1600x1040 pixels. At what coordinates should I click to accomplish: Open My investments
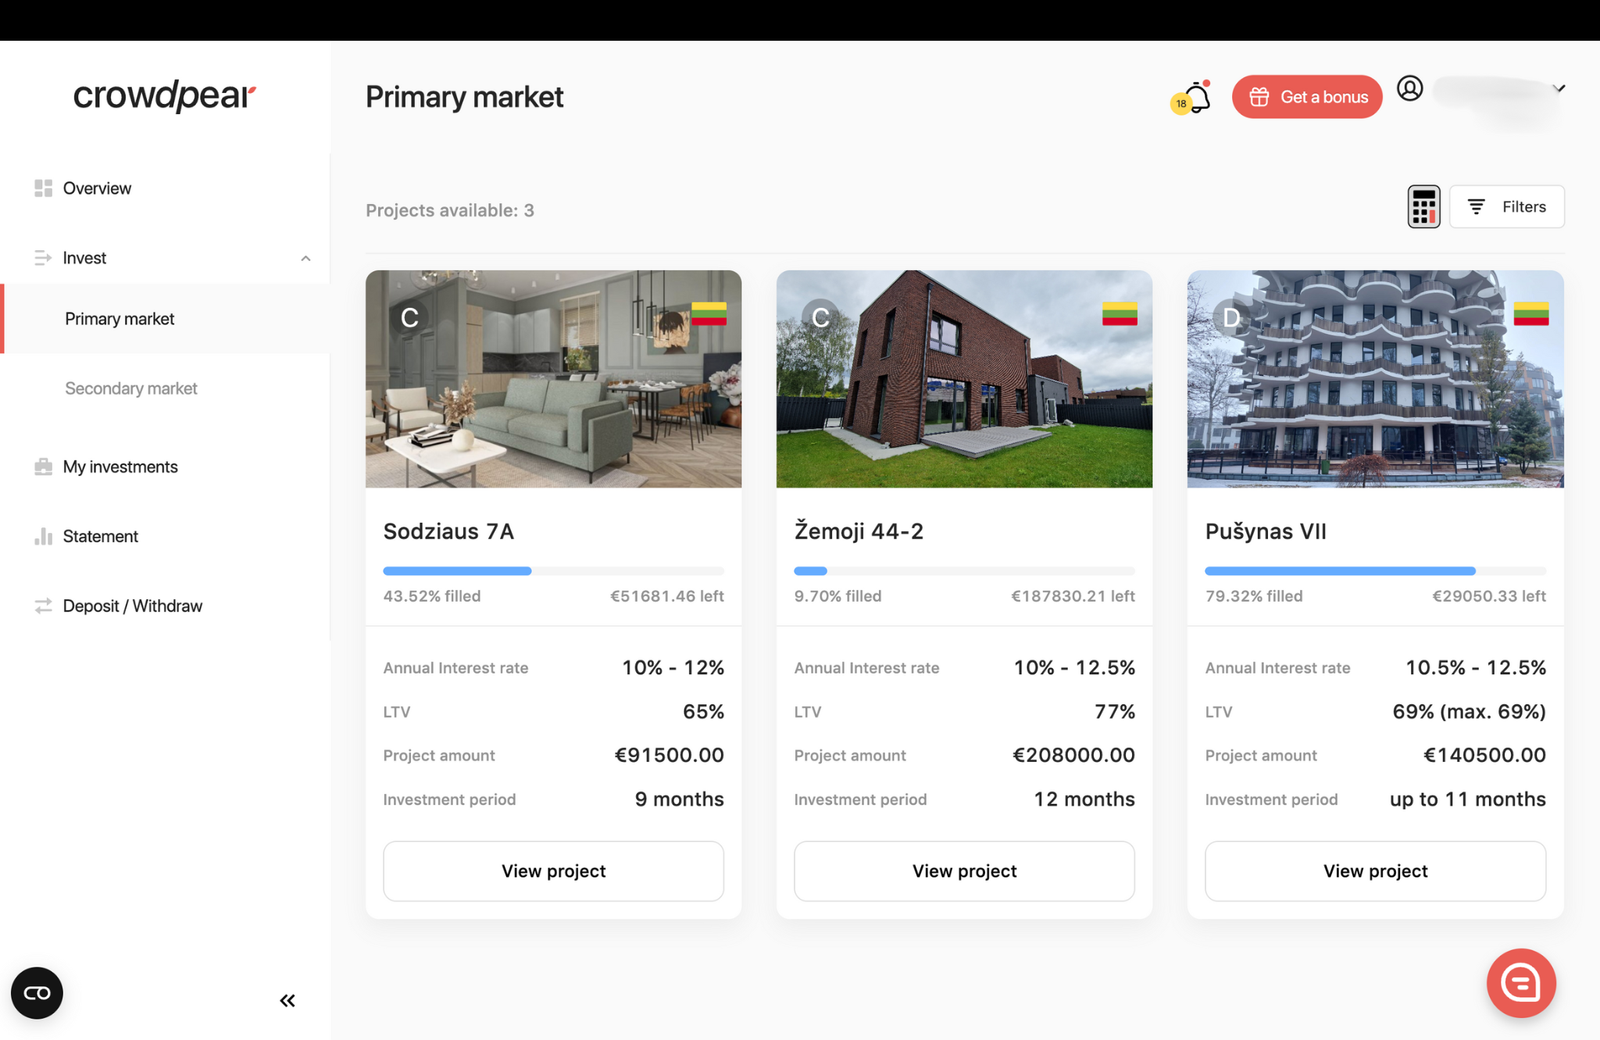click(x=120, y=467)
